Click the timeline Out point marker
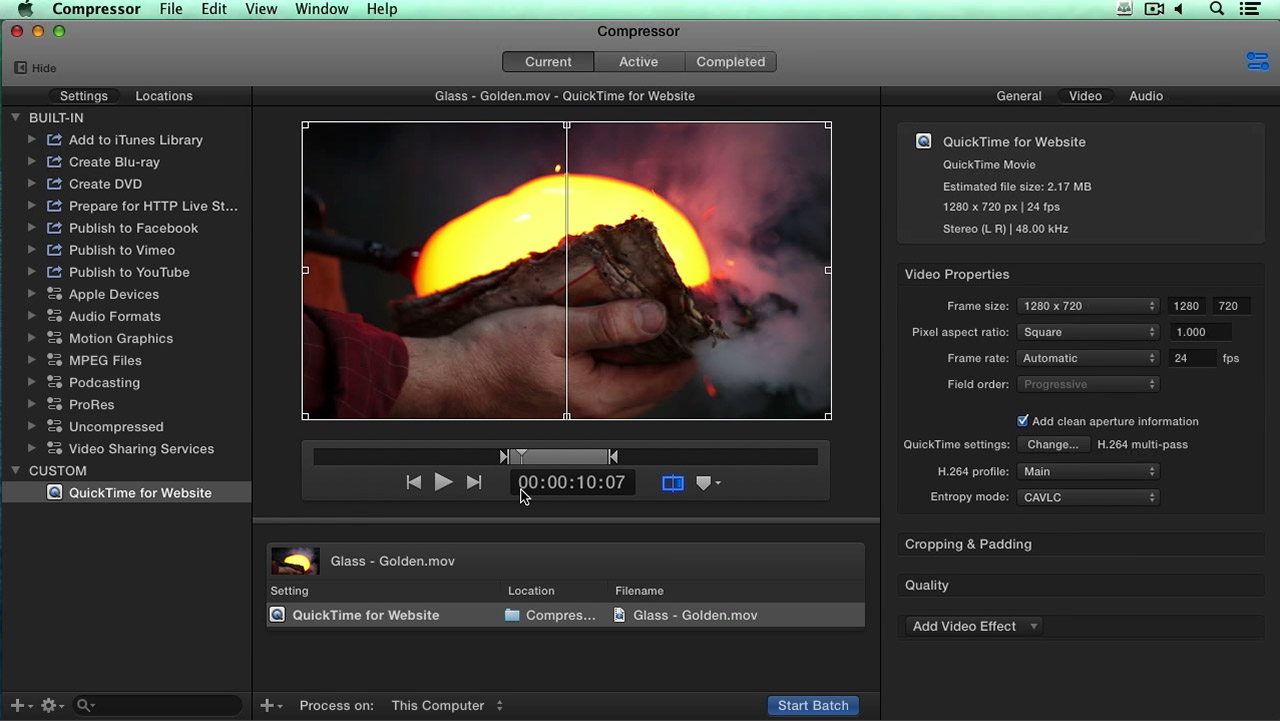This screenshot has height=721, width=1280. tap(613, 456)
